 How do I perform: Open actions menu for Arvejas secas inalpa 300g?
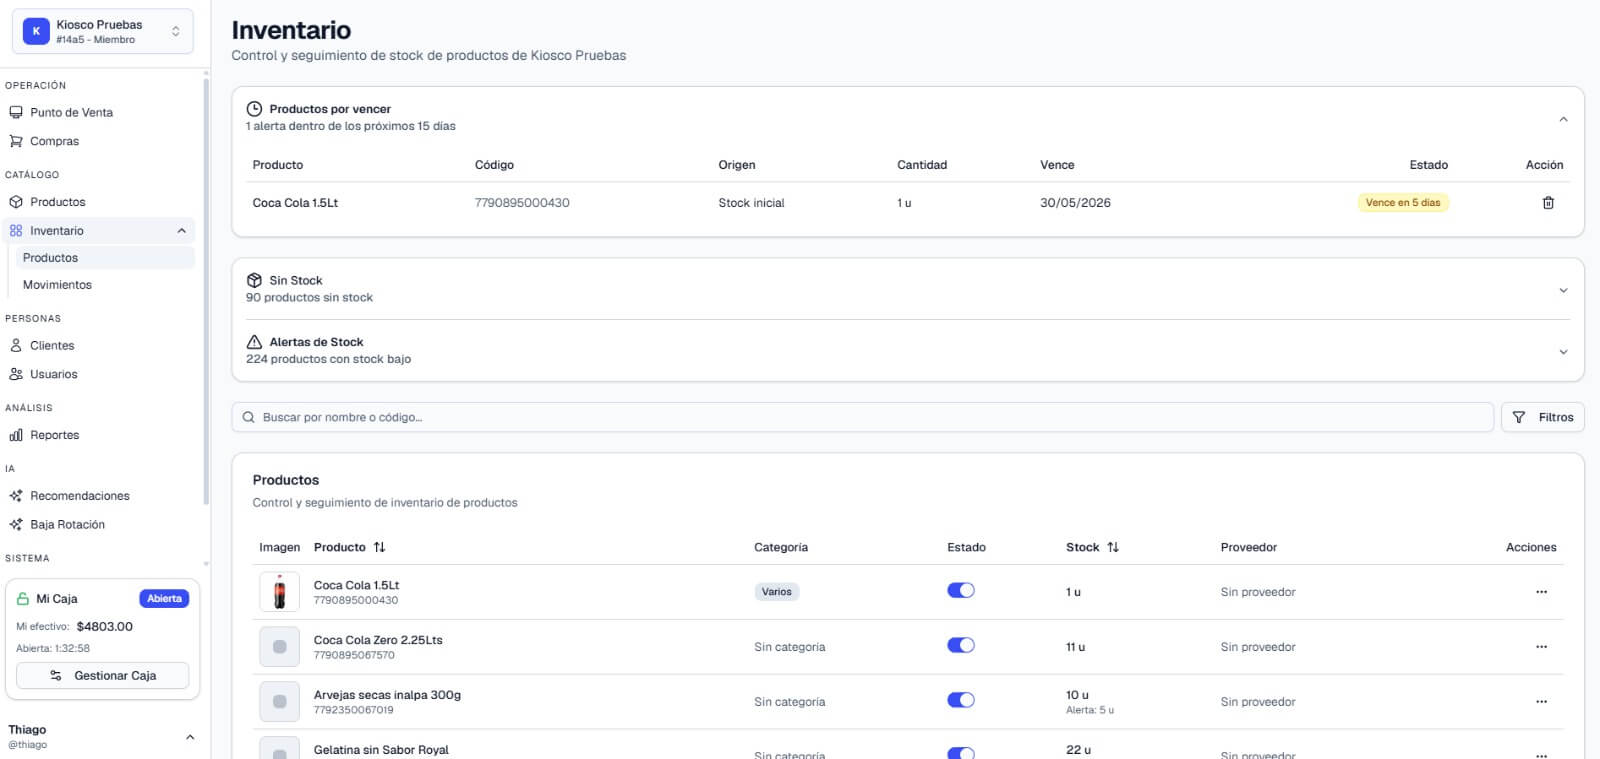1541,702
